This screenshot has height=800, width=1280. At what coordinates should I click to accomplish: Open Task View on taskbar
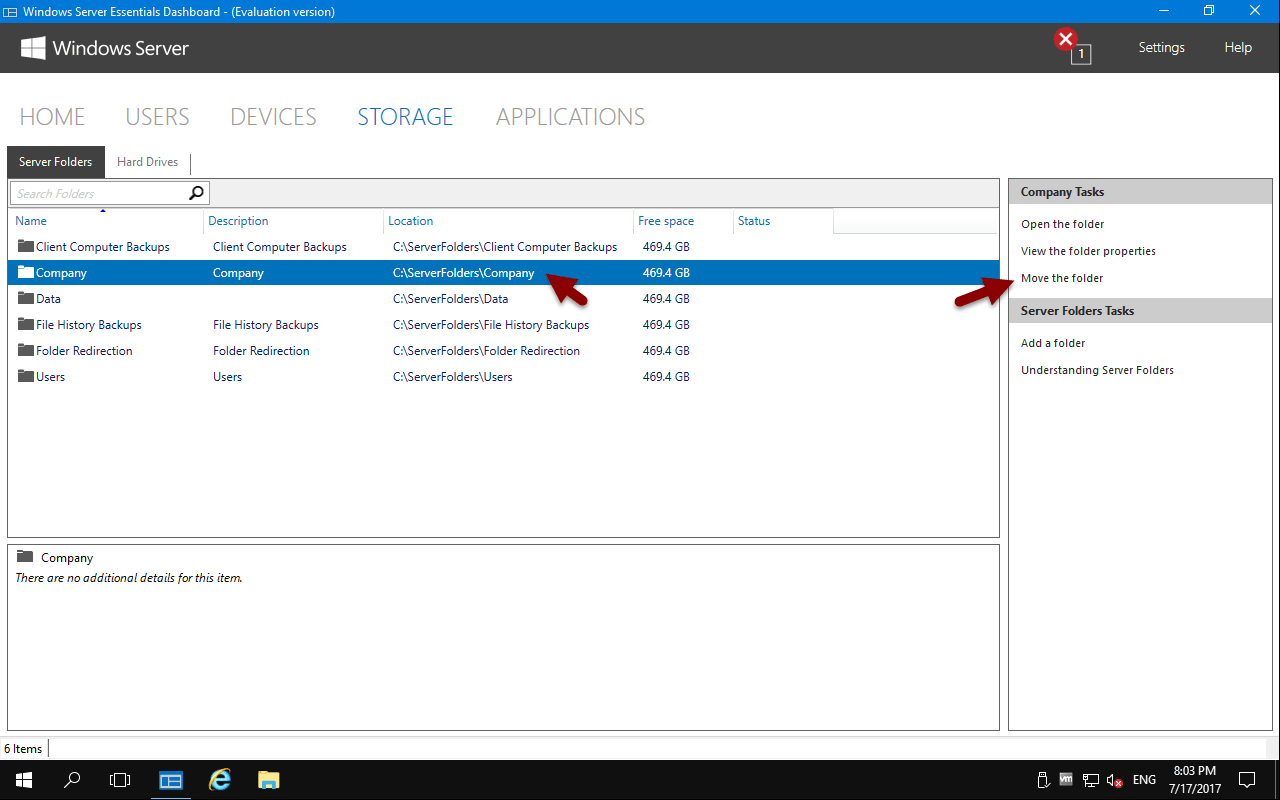click(x=120, y=780)
